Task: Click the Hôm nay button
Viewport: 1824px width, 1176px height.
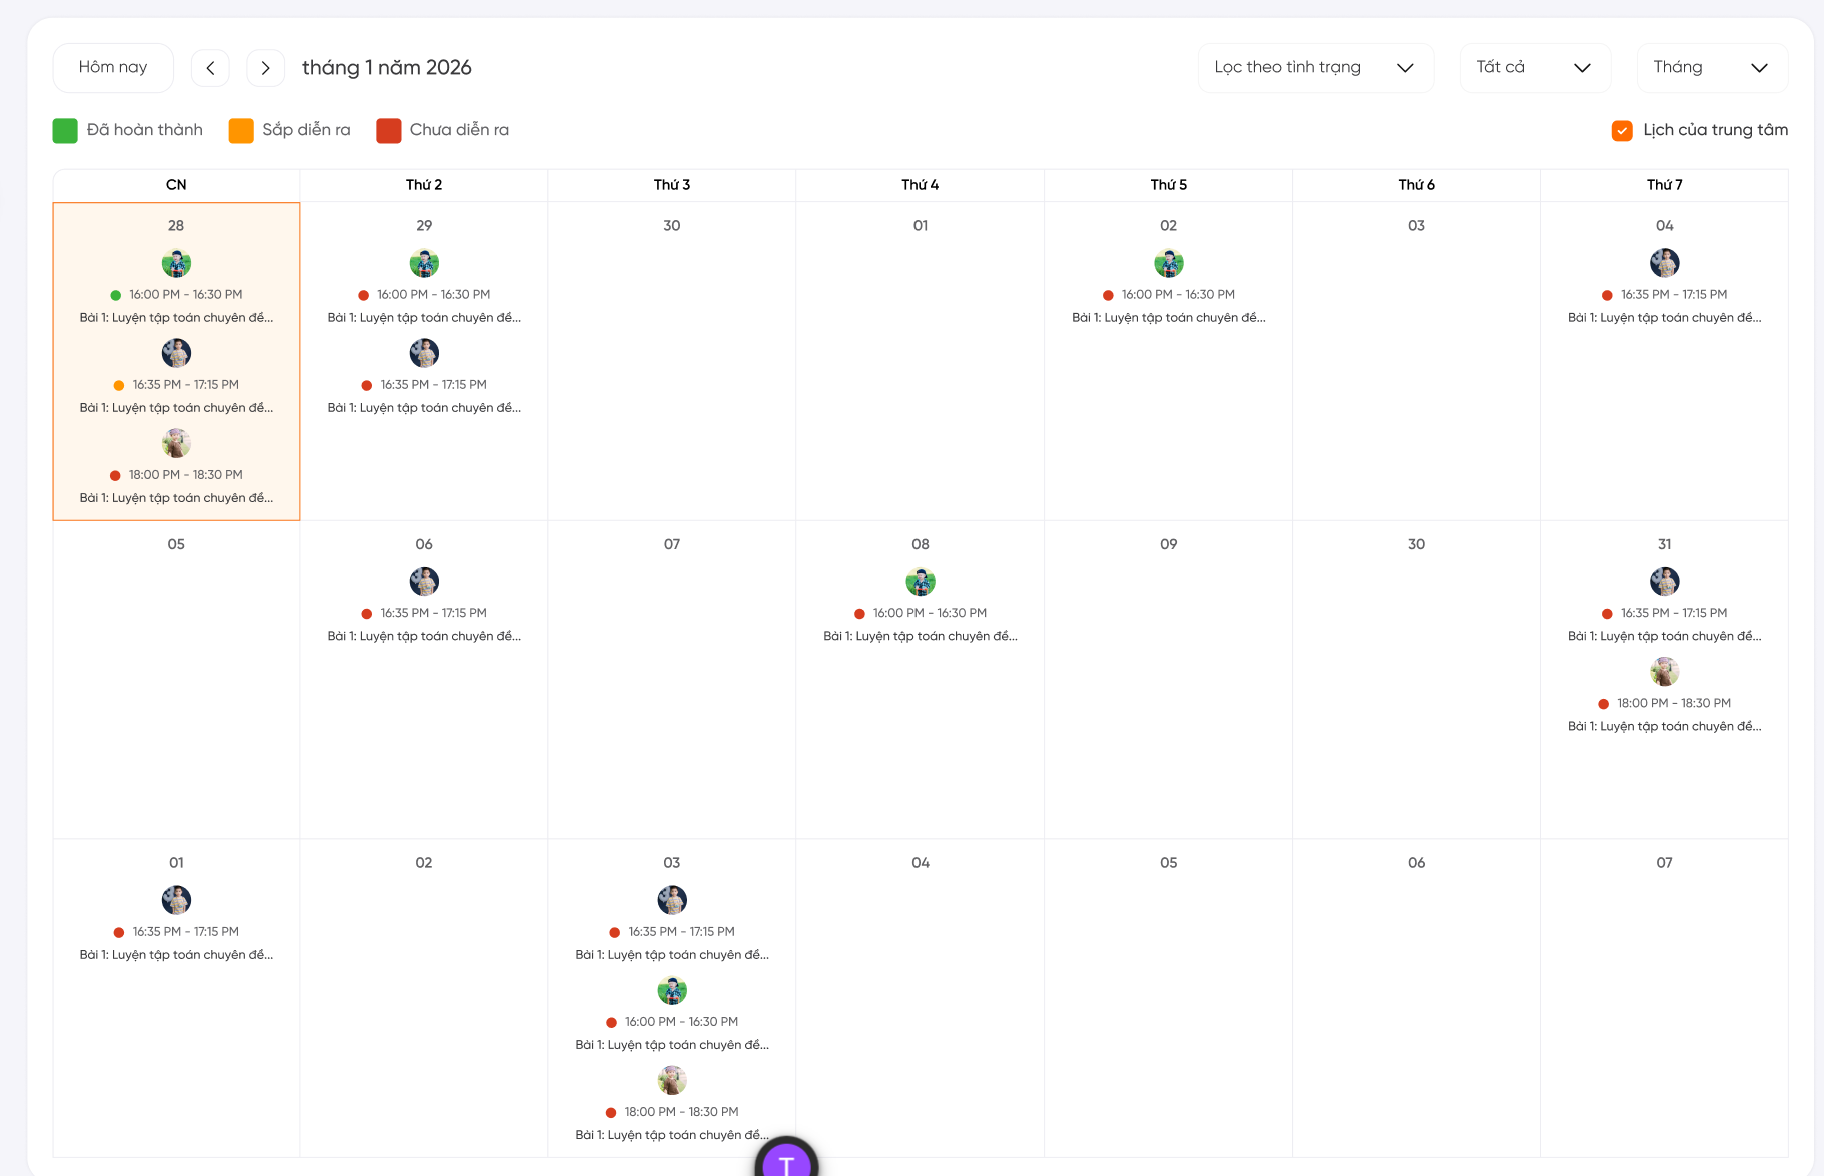Action: point(113,68)
